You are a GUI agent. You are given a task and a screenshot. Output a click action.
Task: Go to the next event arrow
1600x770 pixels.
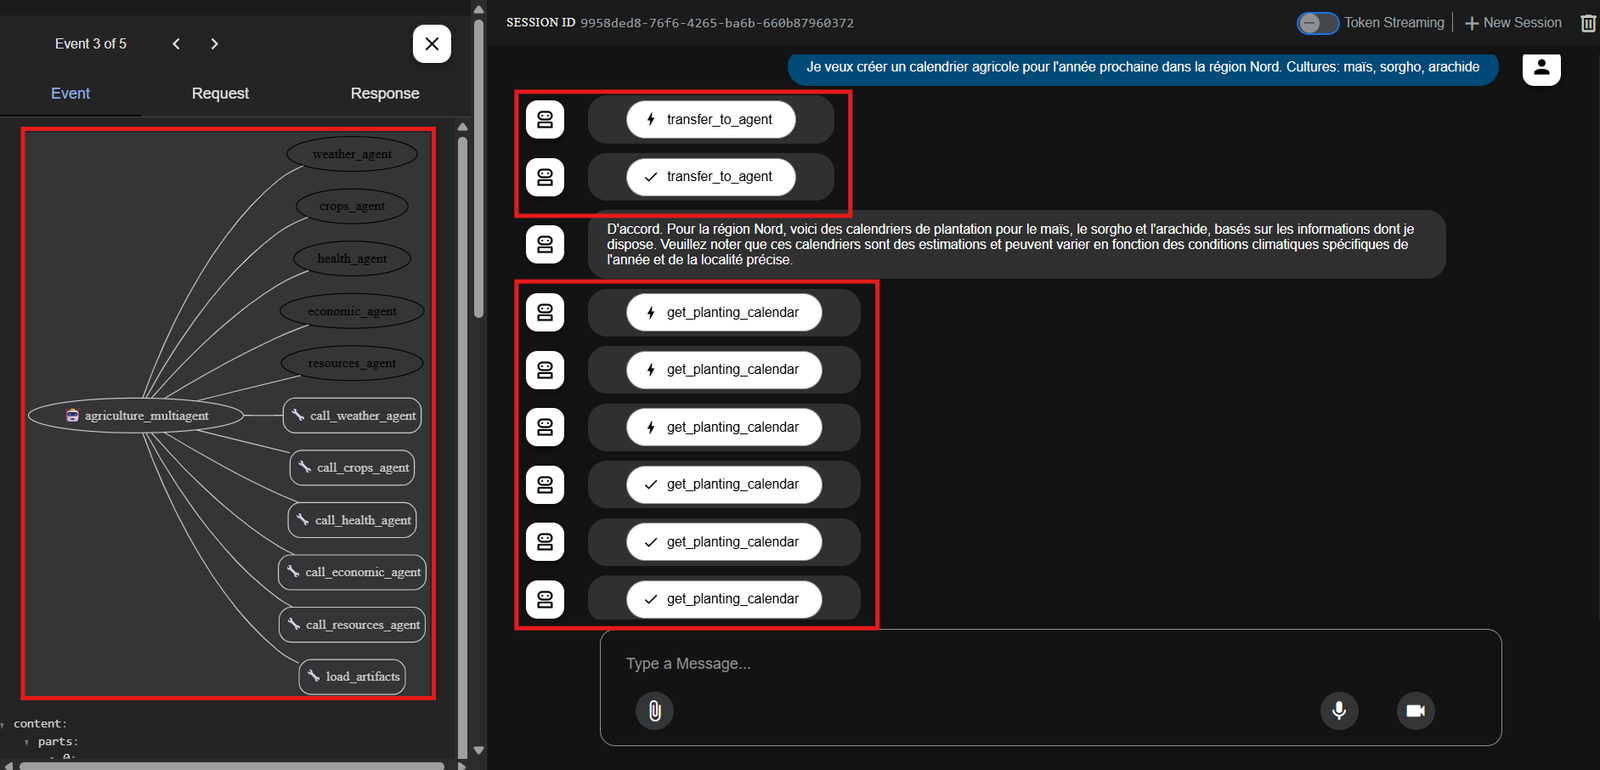coord(214,44)
